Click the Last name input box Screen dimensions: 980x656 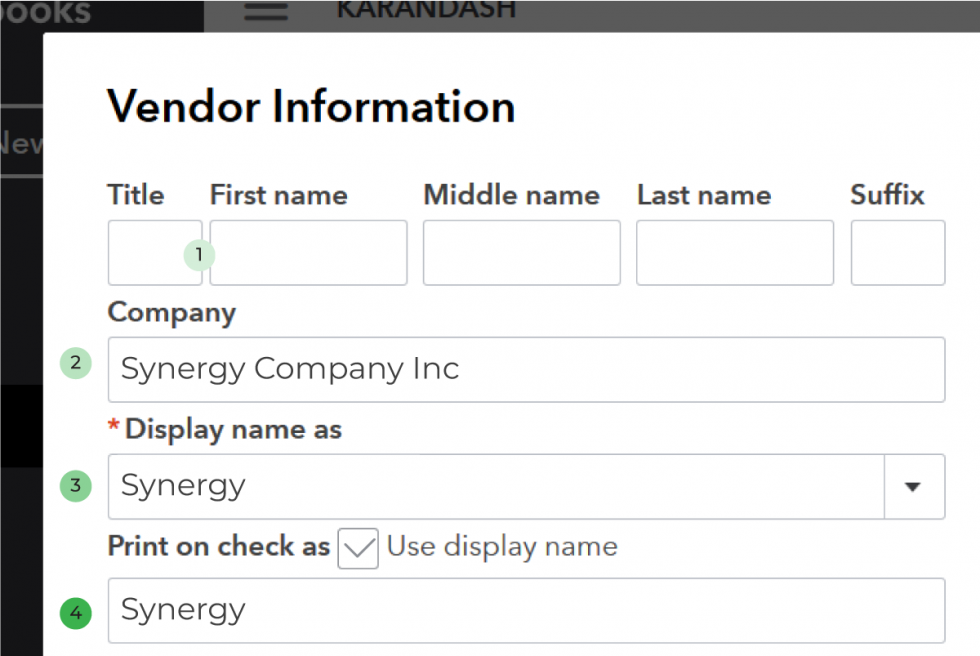coord(734,253)
